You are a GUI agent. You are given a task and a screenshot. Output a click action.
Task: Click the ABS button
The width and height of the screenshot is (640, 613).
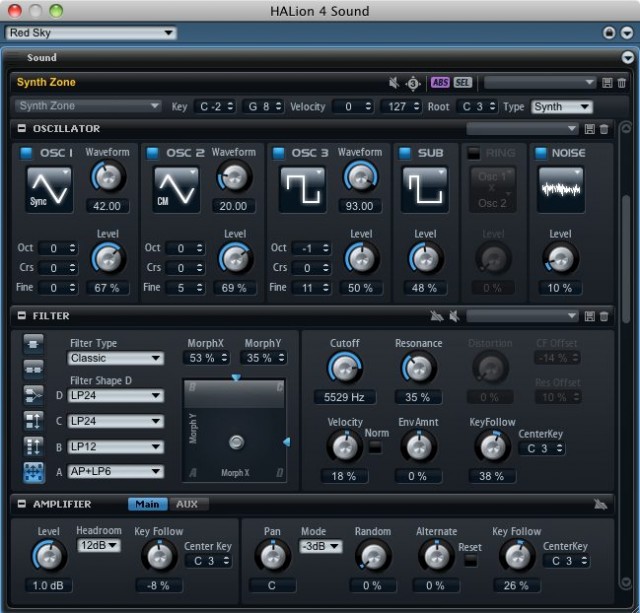pyautogui.click(x=440, y=82)
